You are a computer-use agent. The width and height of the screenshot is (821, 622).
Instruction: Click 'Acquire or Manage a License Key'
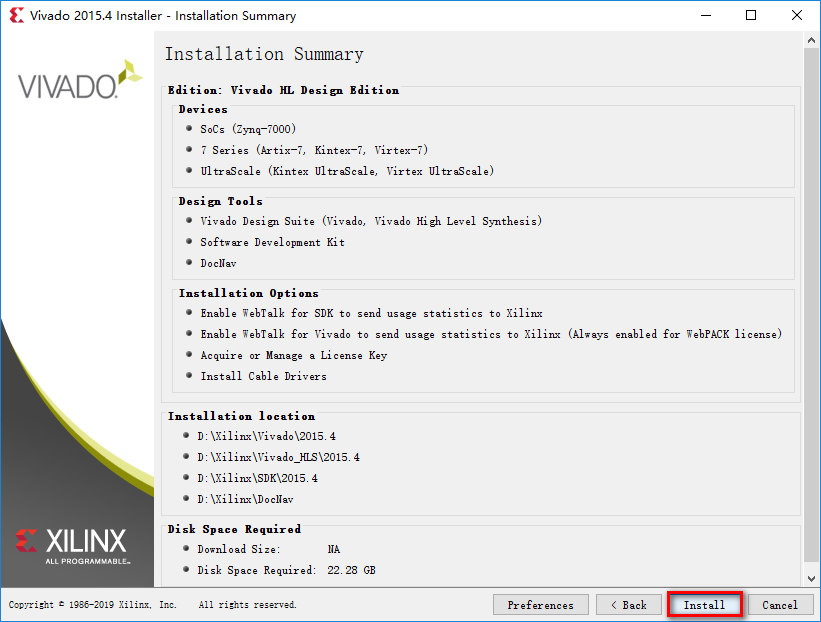click(294, 356)
